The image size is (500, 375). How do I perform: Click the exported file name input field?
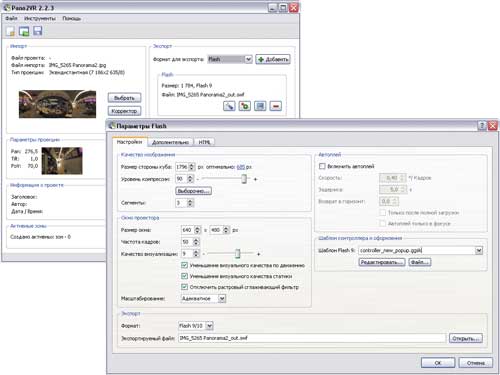pyautogui.click(x=312, y=338)
